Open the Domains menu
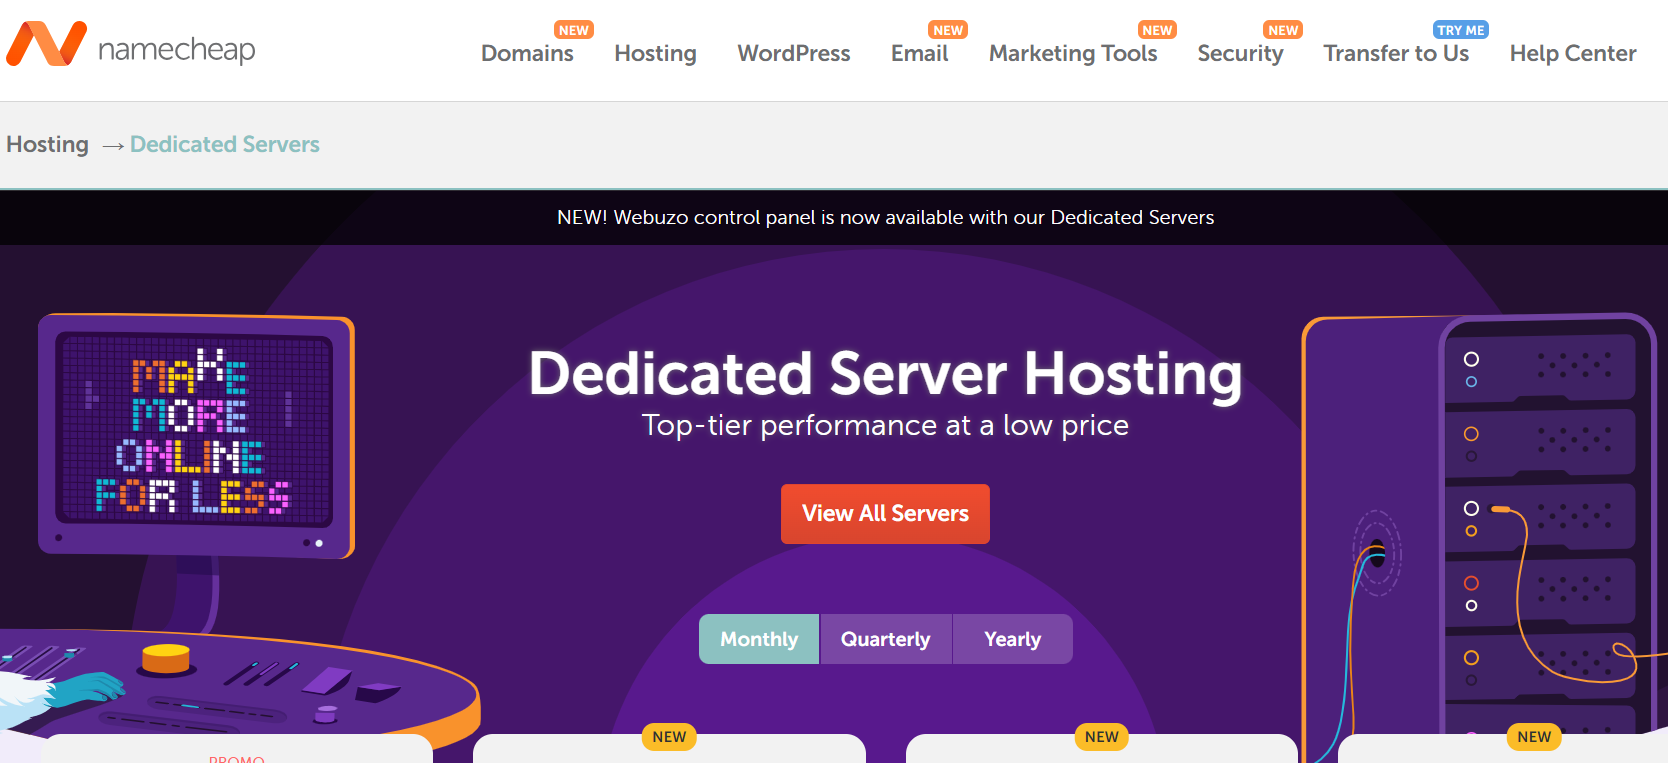This screenshot has width=1668, height=763. (x=527, y=53)
